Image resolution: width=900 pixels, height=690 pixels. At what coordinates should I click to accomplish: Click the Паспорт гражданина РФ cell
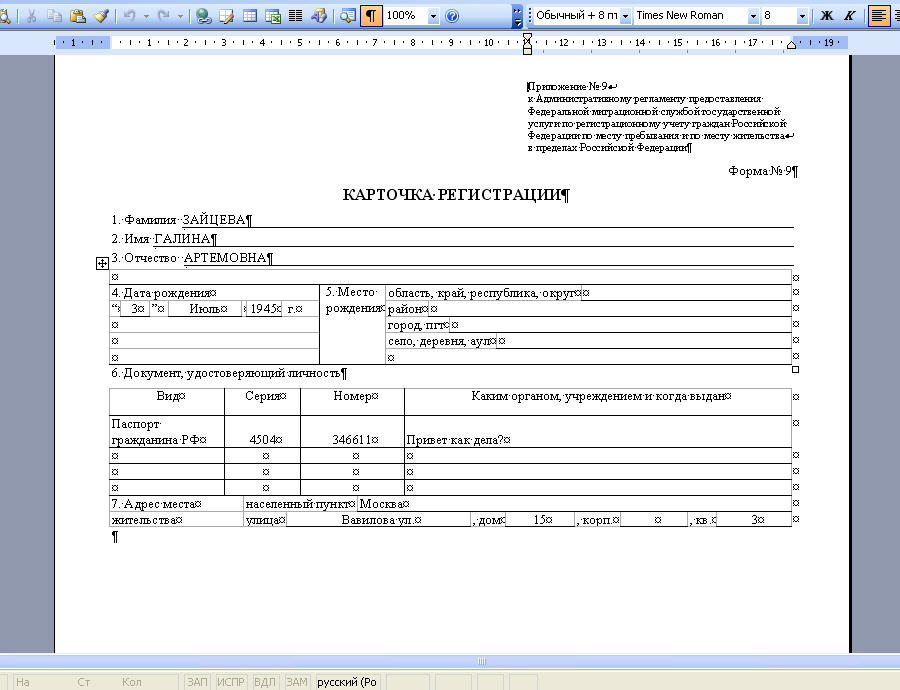click(166, 432)
